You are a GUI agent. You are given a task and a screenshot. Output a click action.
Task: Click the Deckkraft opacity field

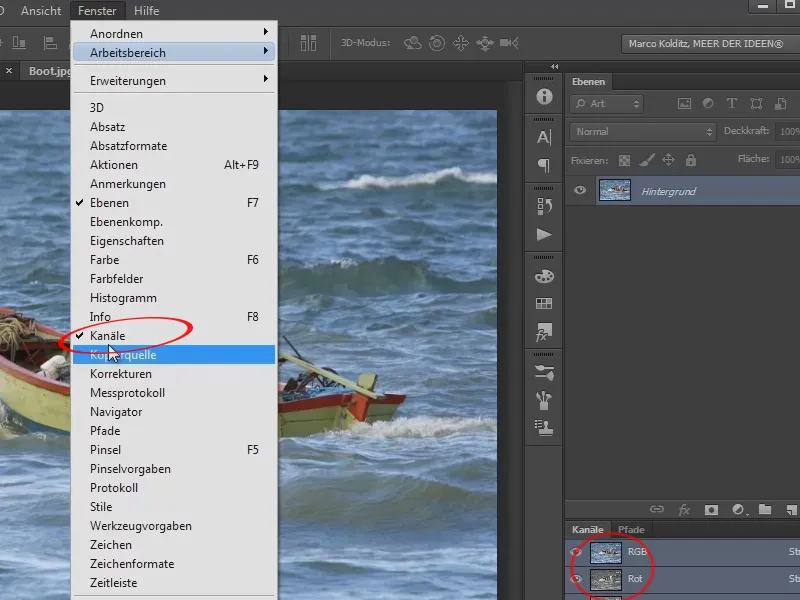(787, 132)
